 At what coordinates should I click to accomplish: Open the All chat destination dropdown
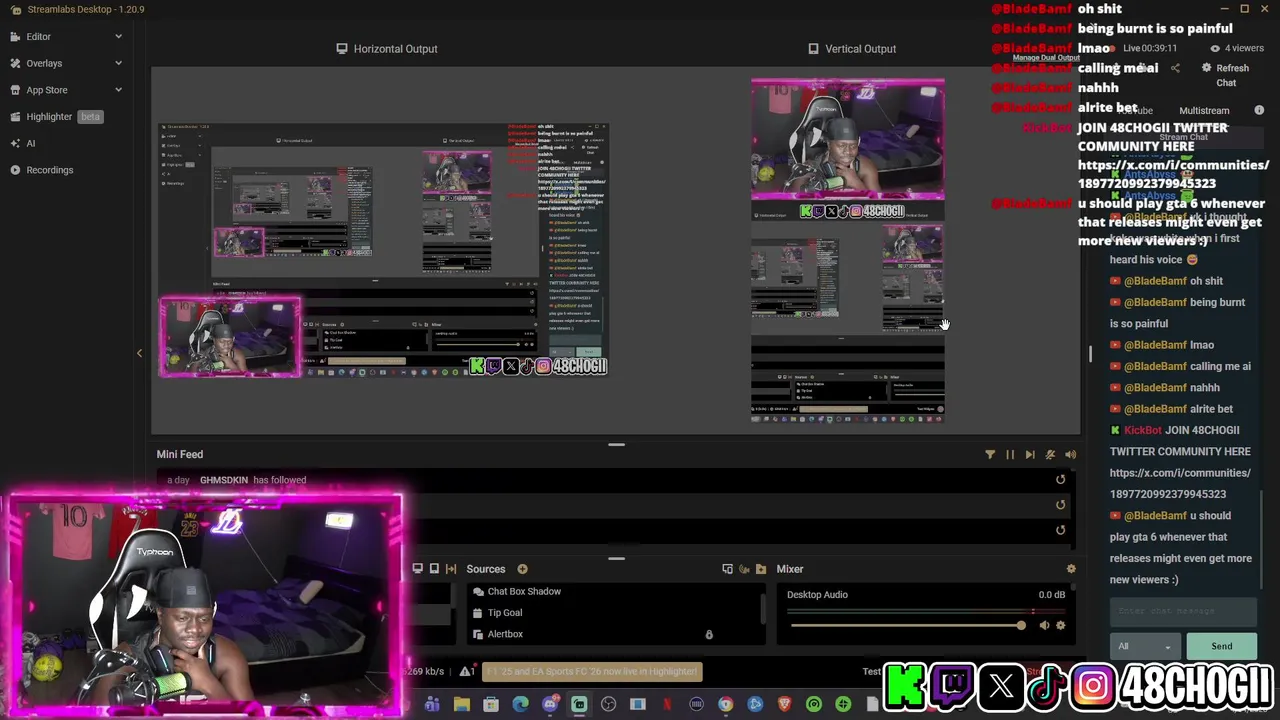[1146, 646]
